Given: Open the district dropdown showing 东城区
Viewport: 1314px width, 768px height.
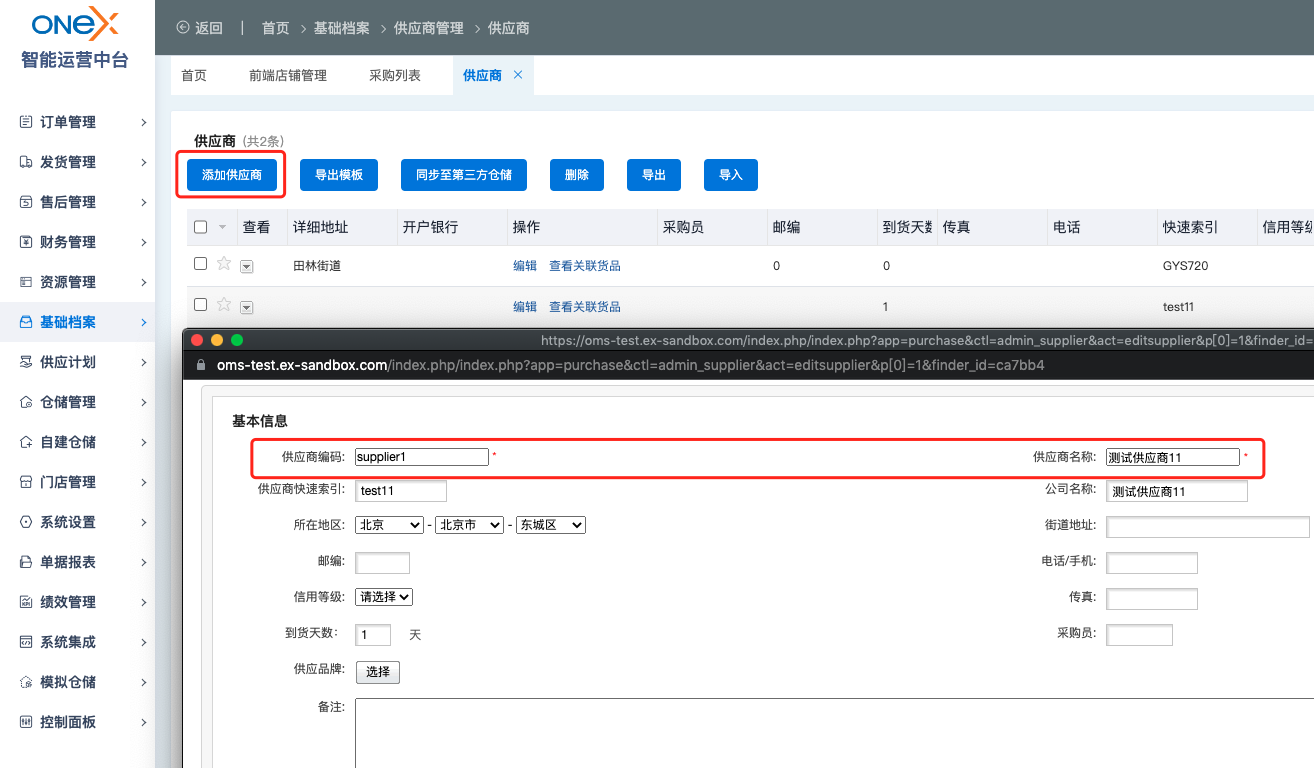Looking at the screenshot, I should [551, 525].
